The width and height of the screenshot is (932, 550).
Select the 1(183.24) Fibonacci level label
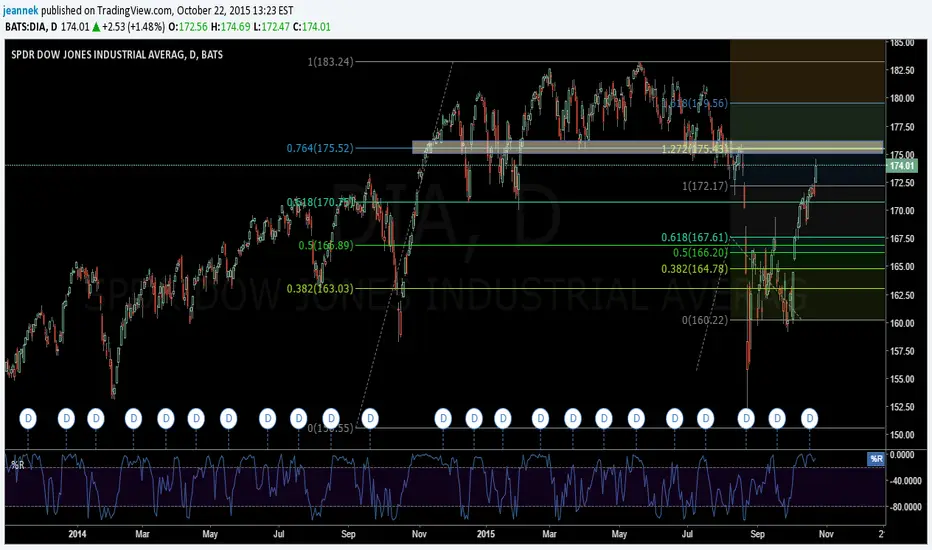coord(330,62)
